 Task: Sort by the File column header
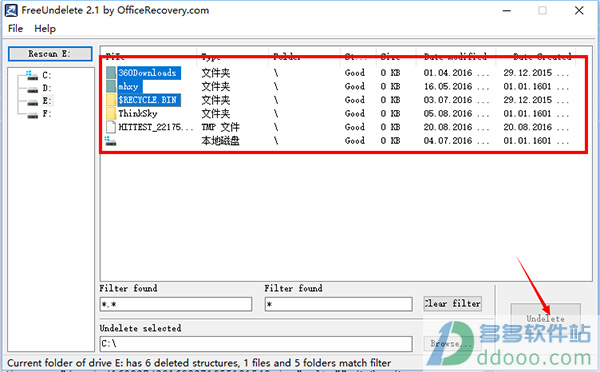pyautogui.click(x=149, y=56)
